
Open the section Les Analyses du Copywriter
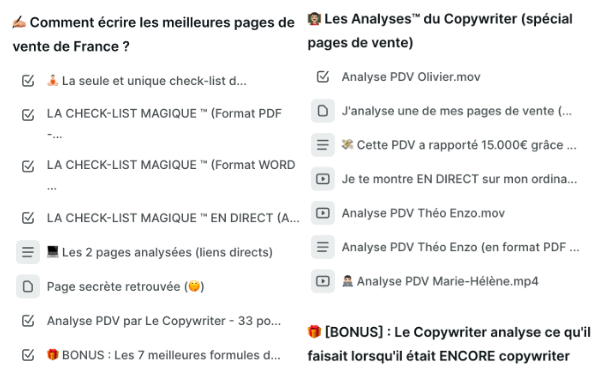tap(440, 30)
